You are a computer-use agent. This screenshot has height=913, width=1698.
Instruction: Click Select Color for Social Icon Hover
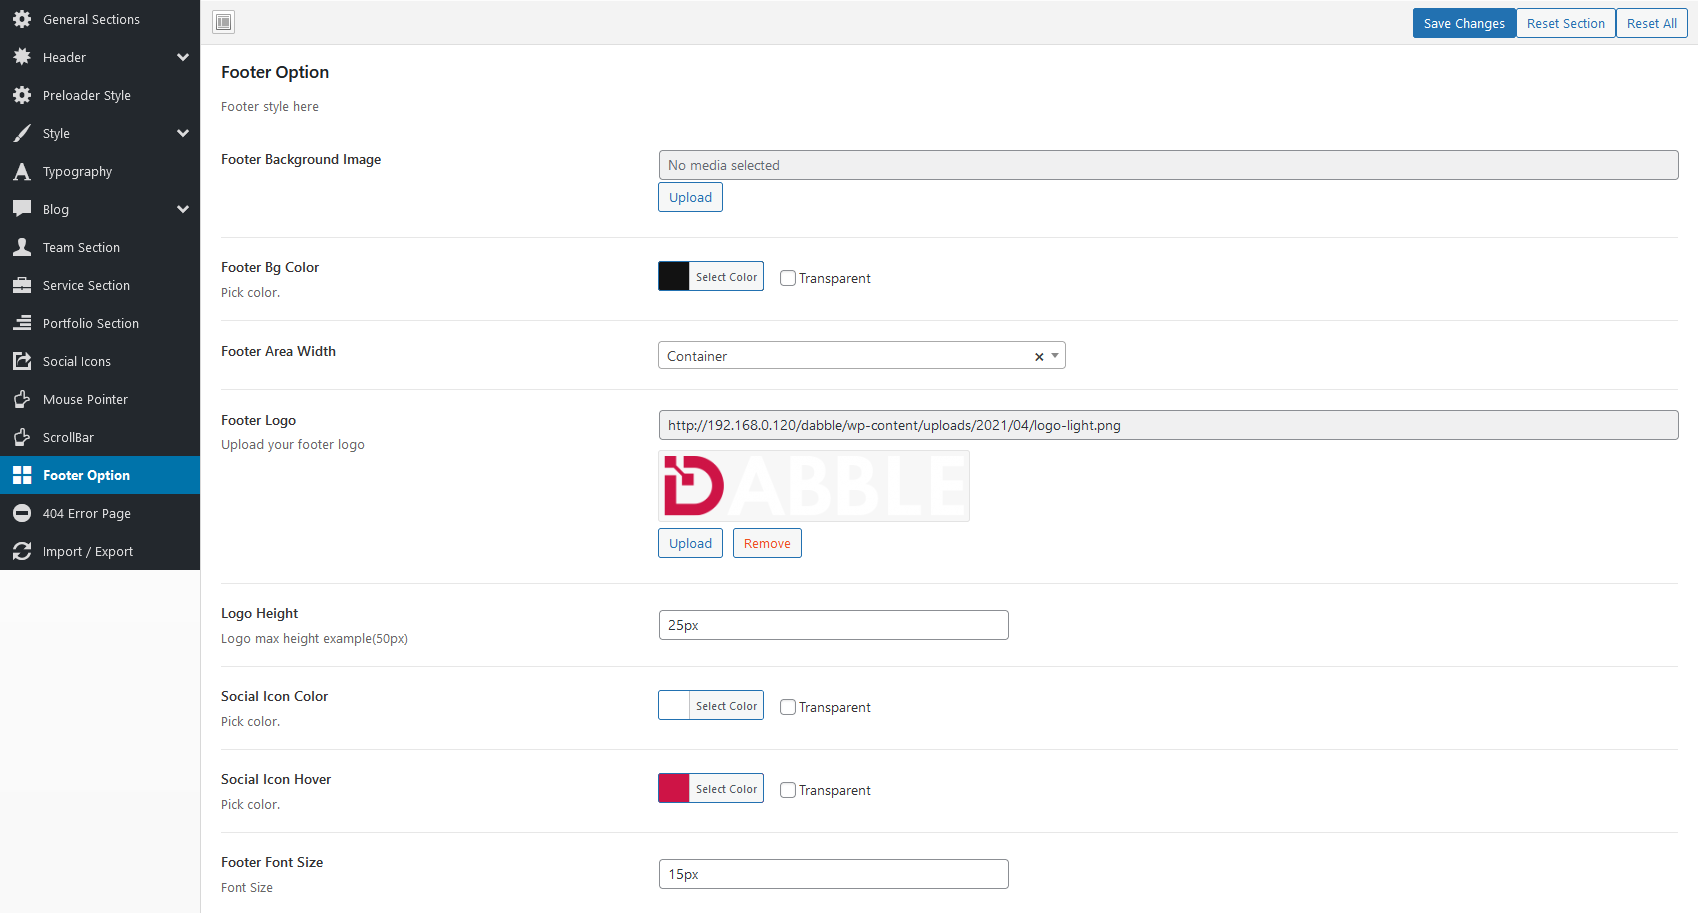[x=726, y=789]
